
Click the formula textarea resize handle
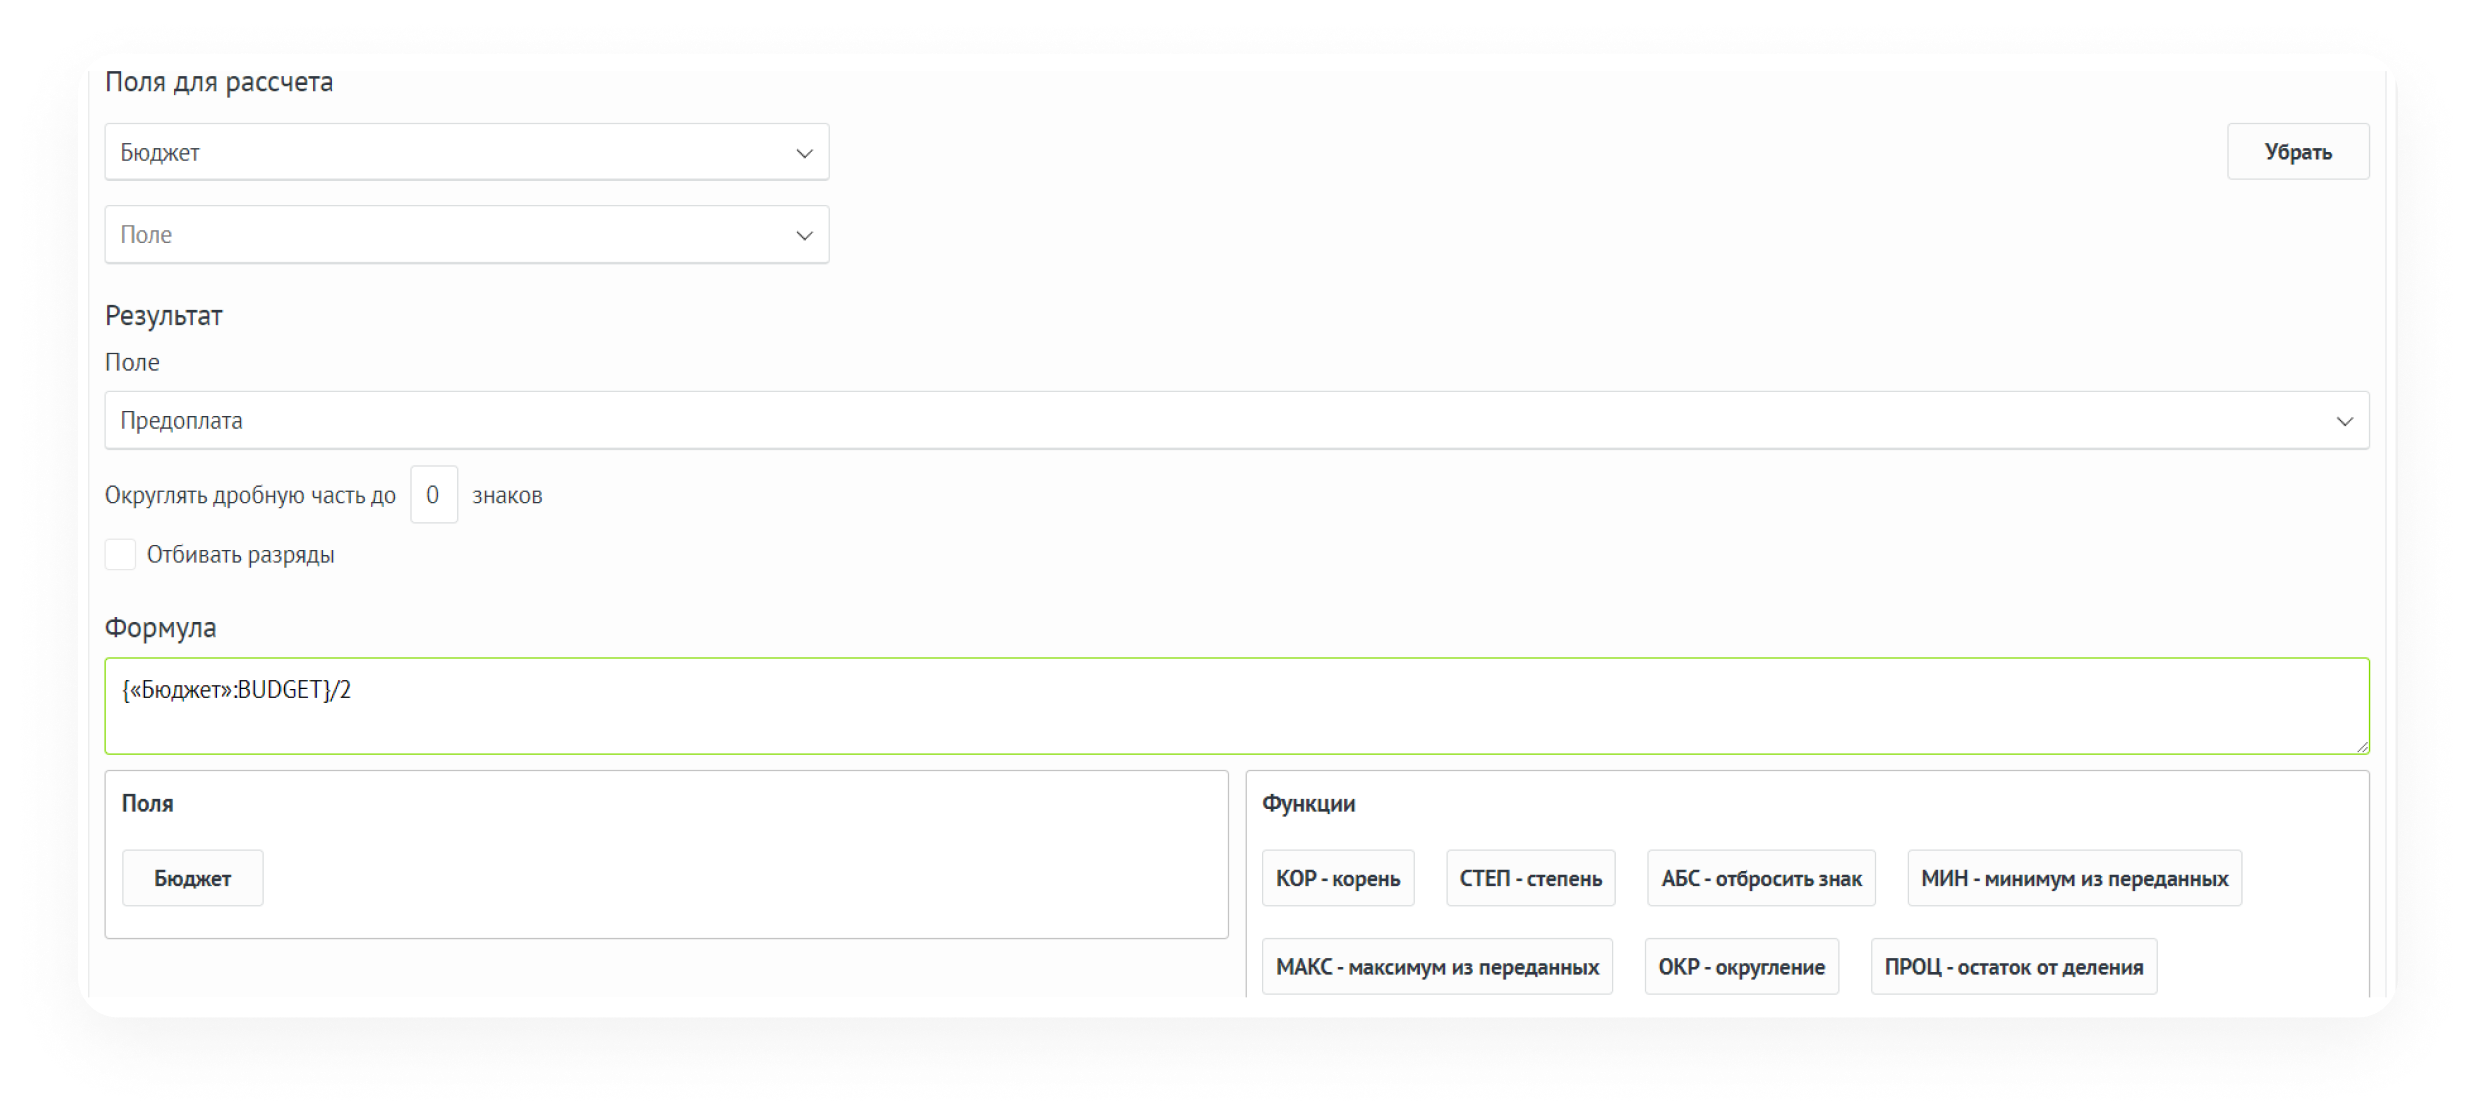(x=2362, y=746)
